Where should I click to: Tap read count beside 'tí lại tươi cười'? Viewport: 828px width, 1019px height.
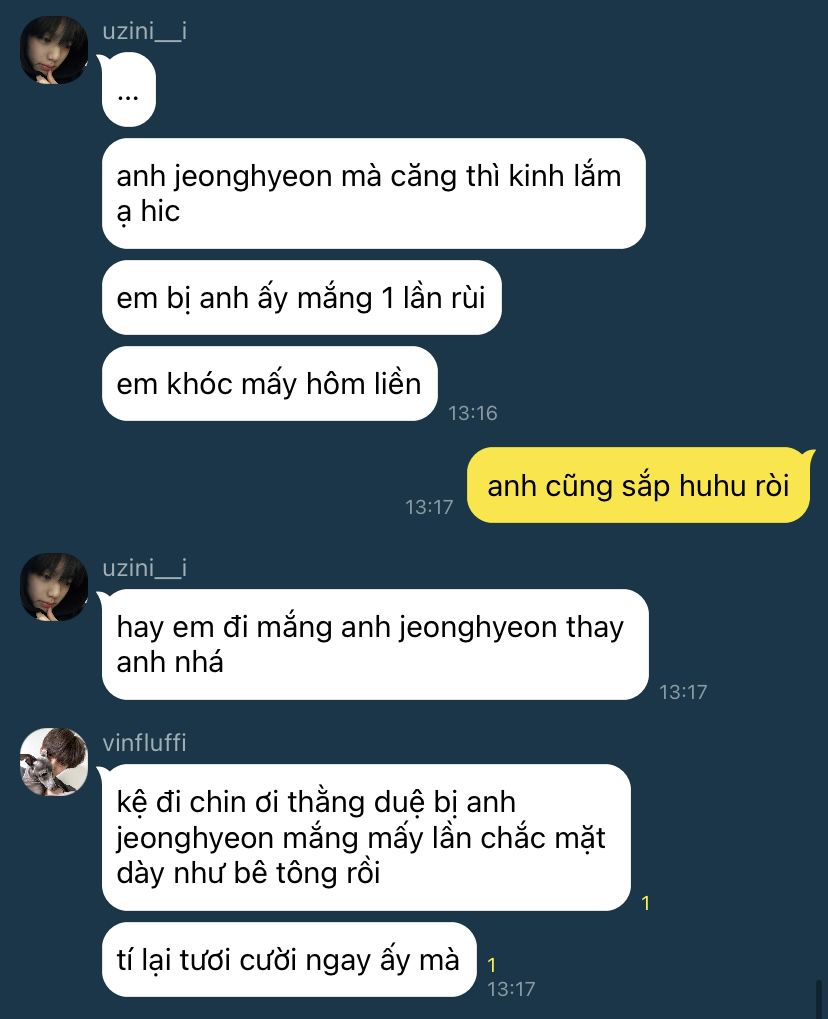tap(491, 965)
